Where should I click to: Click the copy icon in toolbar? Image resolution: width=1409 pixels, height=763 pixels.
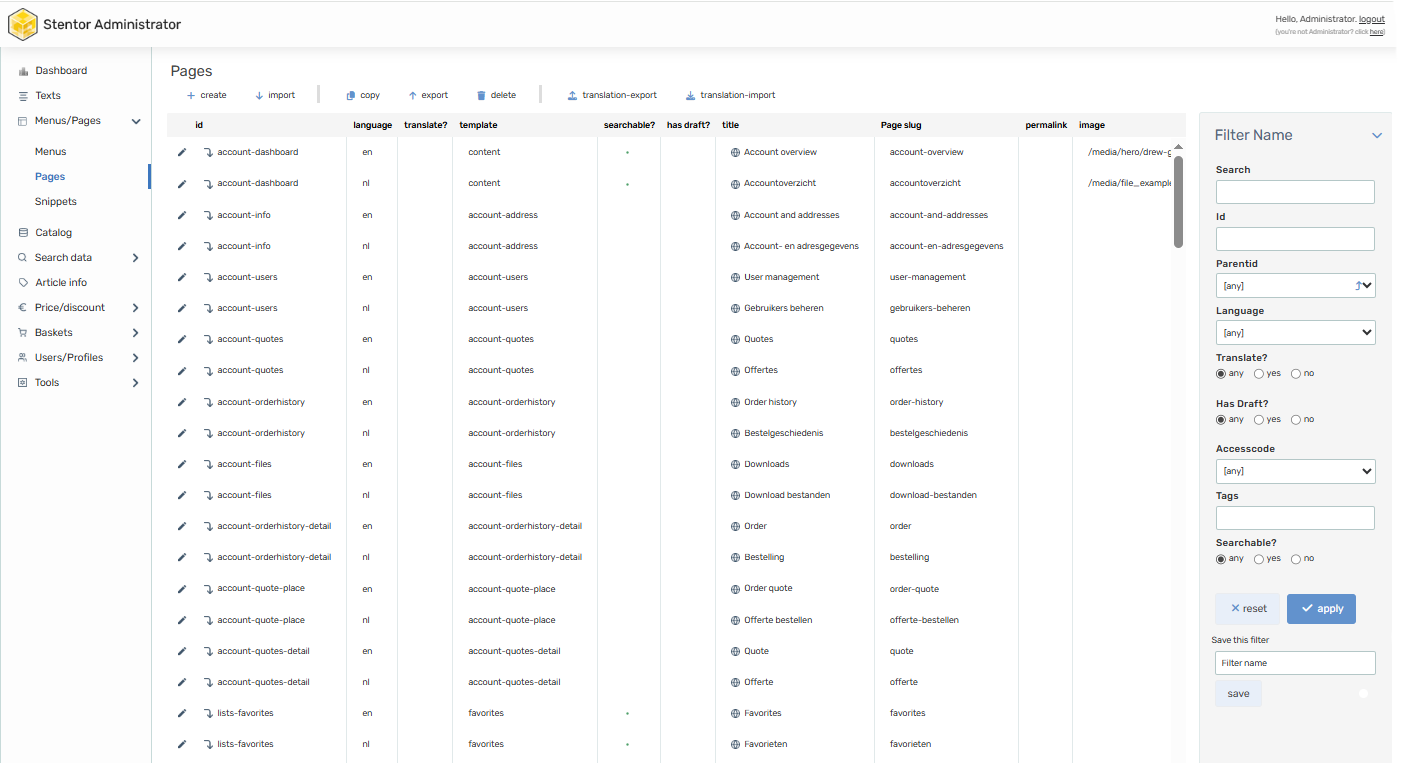tap(351, 96)
